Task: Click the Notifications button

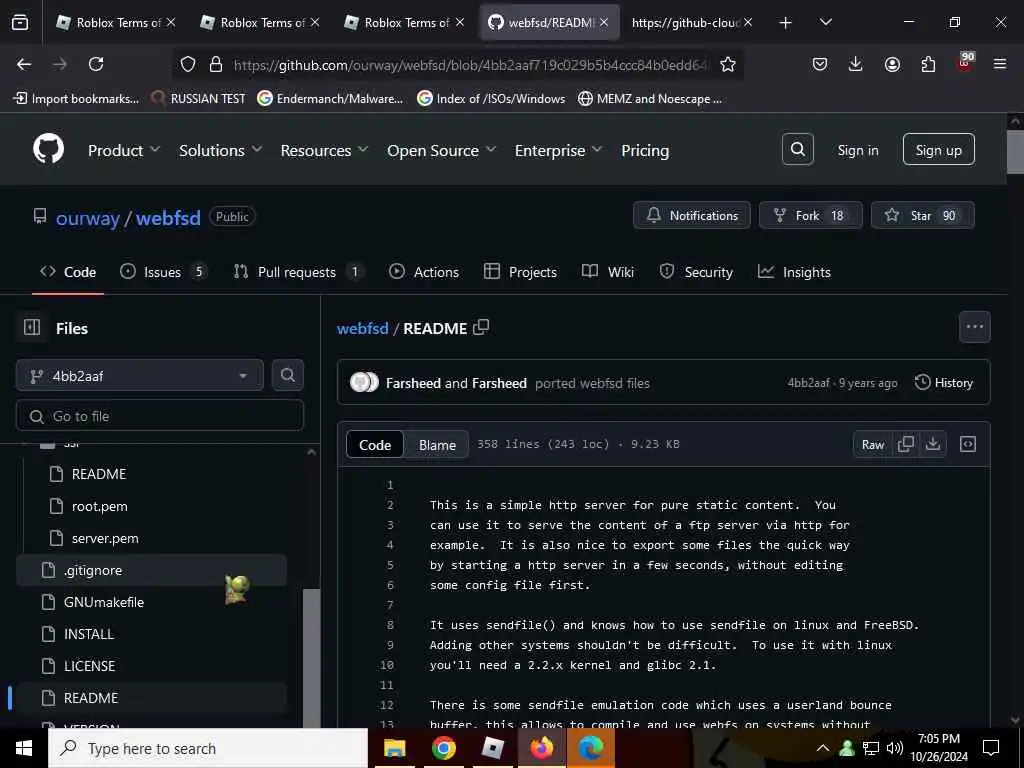Action: point(692,216)
